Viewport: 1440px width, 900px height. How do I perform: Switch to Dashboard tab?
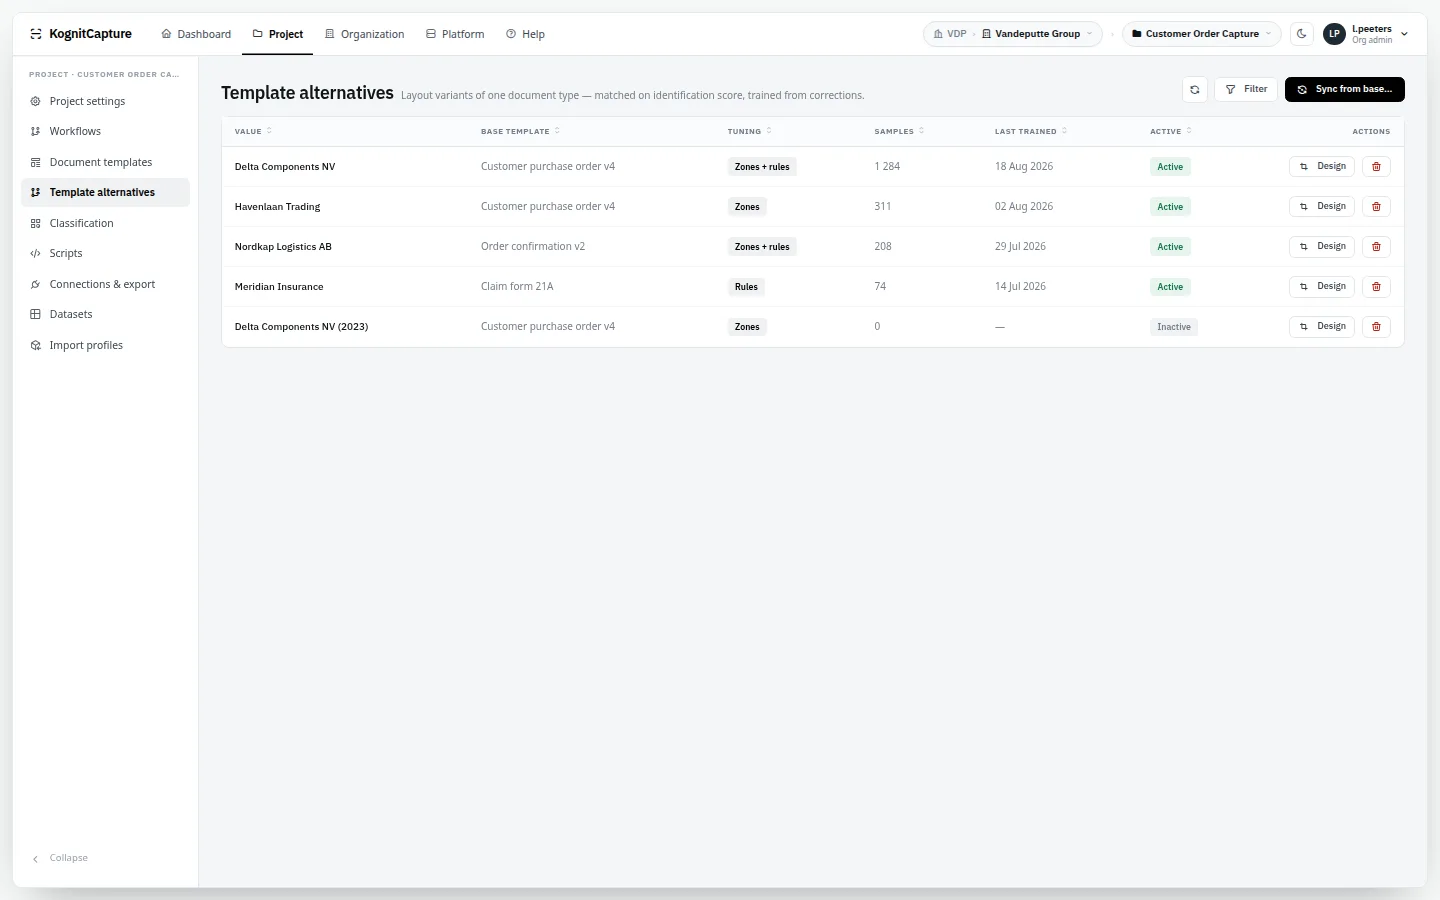(x=196, y=34)
